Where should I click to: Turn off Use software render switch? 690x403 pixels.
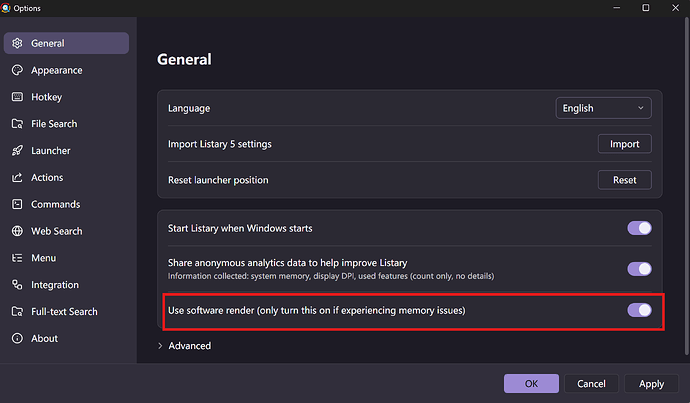point(639,310)
